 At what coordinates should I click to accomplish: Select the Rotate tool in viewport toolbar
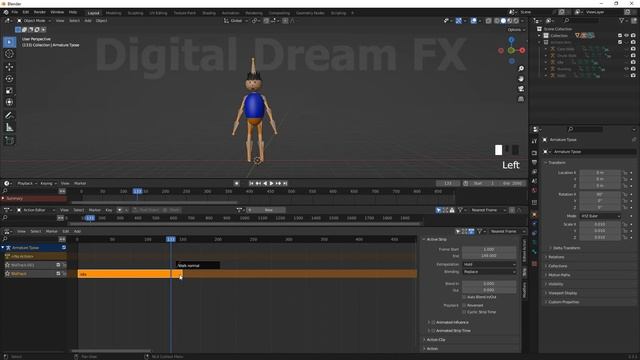pos(9,78)
